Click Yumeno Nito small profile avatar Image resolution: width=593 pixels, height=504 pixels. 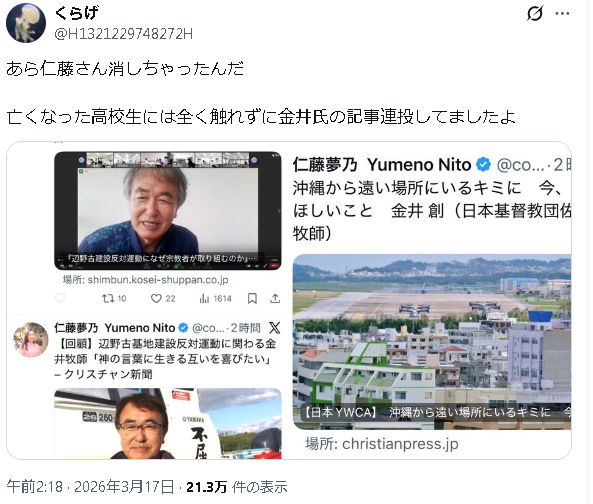[31, 340]
